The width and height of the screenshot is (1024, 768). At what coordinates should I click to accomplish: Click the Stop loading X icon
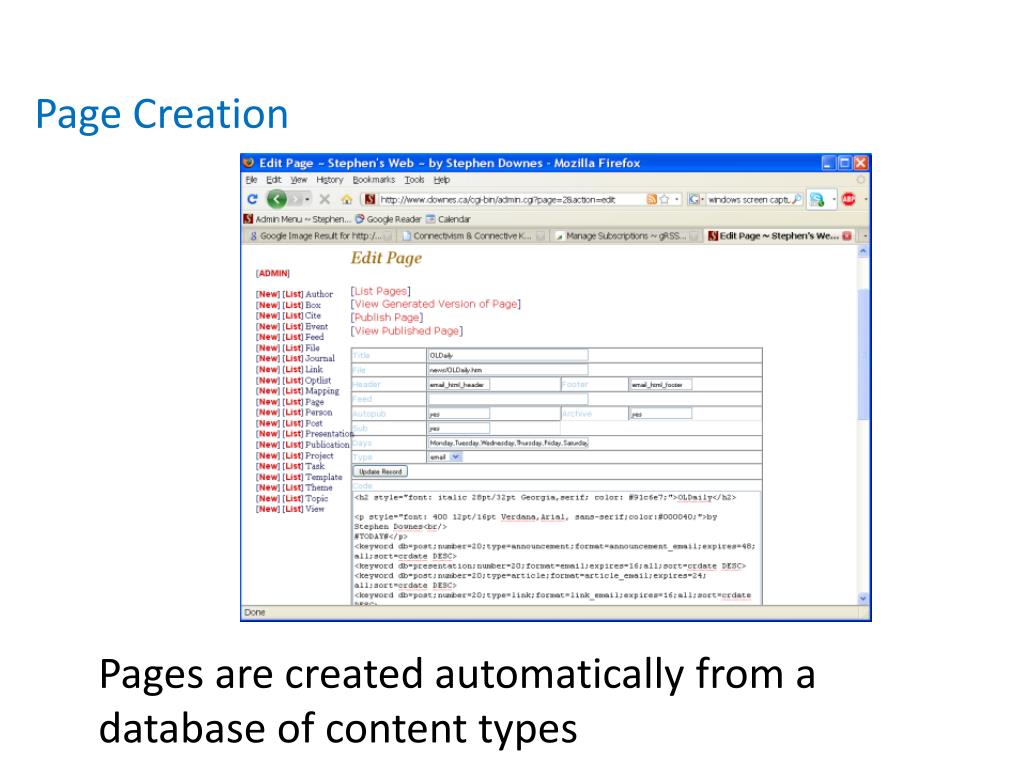325,199
